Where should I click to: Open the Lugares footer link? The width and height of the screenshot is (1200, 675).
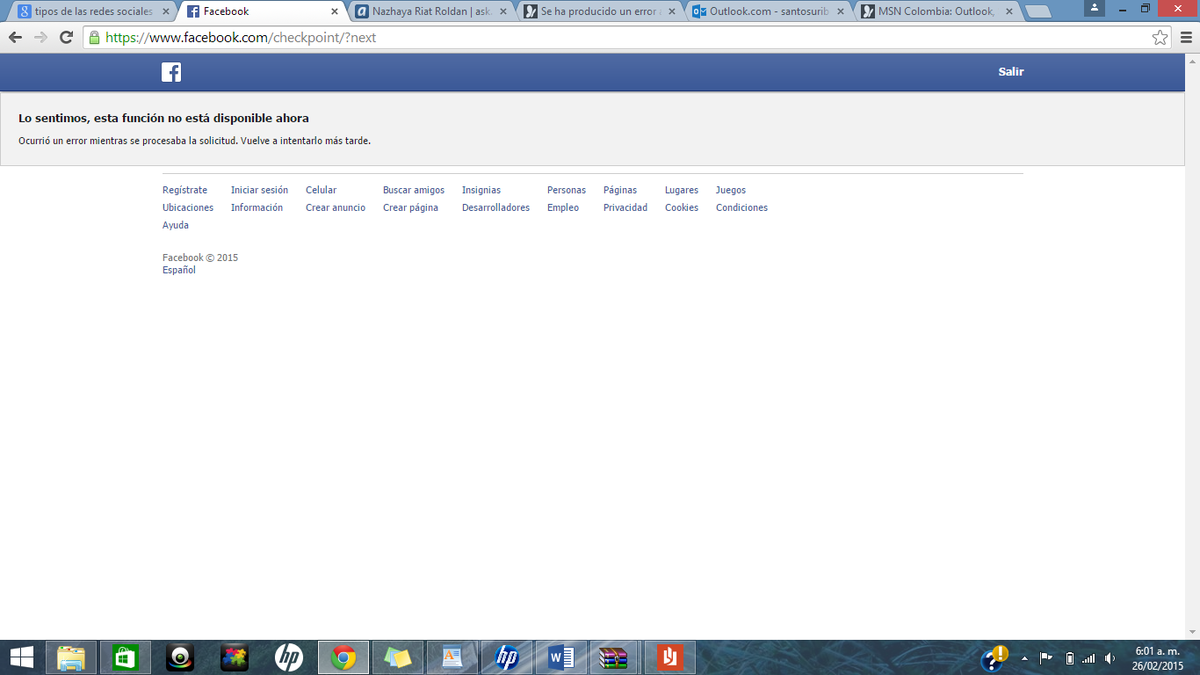click(x=682, y=190)
